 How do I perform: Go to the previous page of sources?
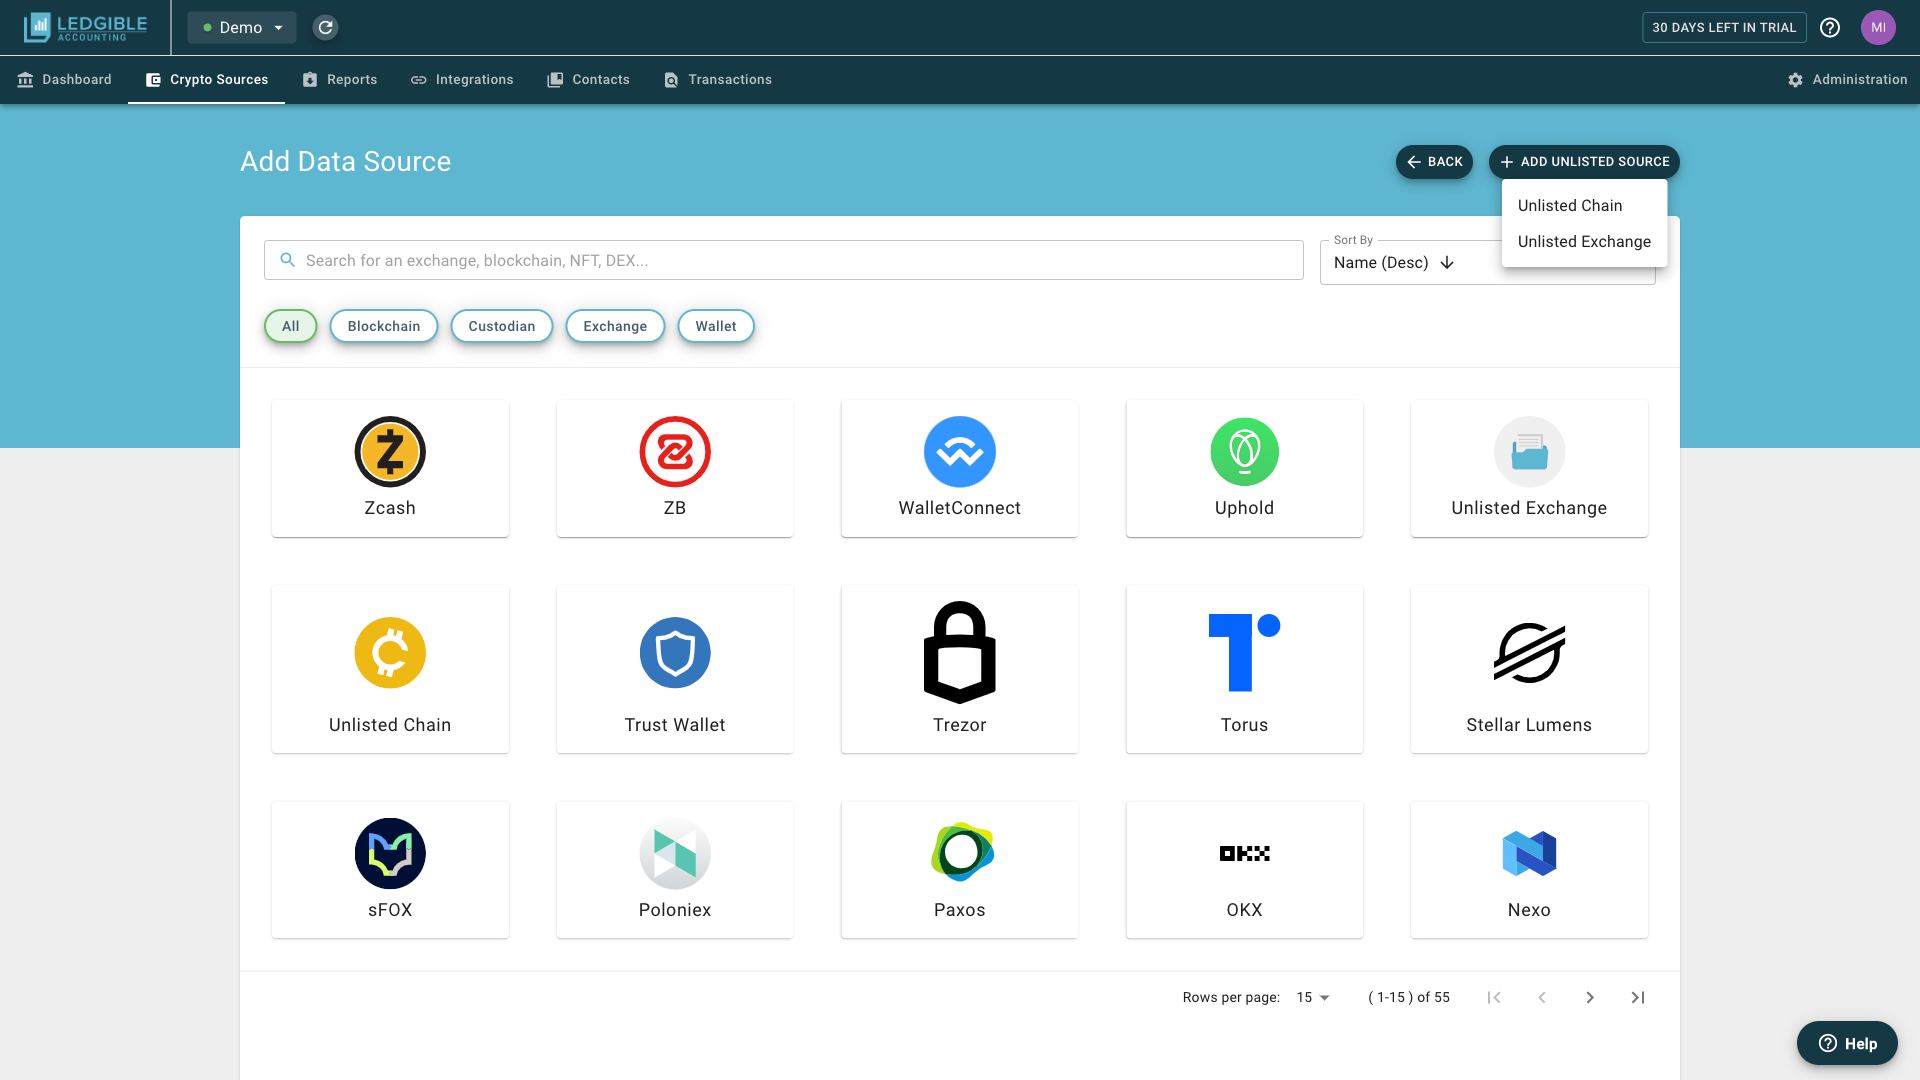pos(1542,997)
